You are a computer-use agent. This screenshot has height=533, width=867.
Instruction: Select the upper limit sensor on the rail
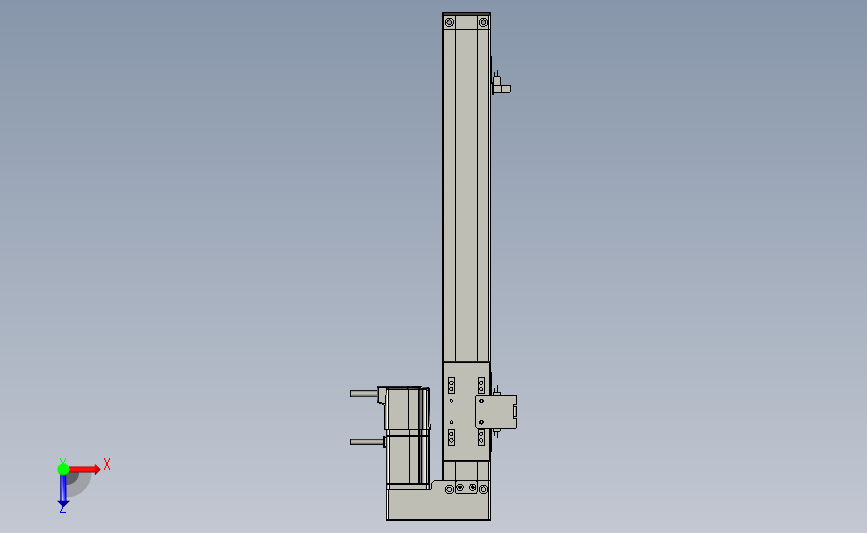coord(502,85)
